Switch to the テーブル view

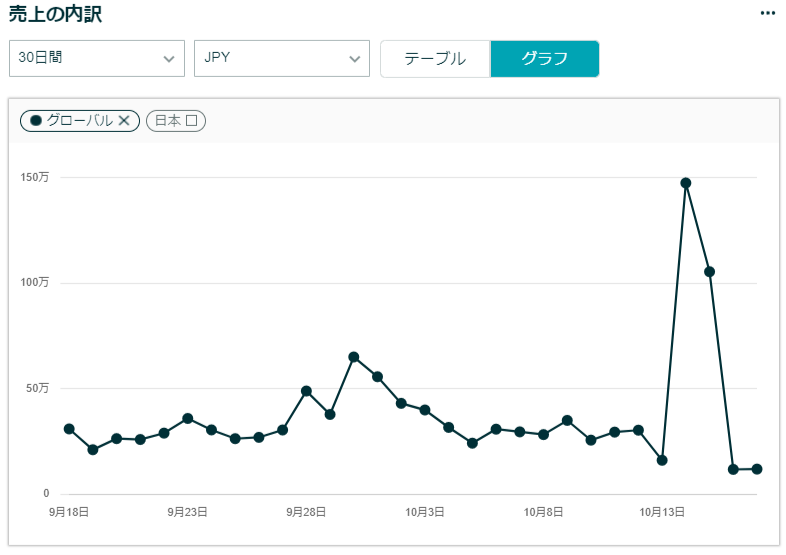(x=435, y=58)
